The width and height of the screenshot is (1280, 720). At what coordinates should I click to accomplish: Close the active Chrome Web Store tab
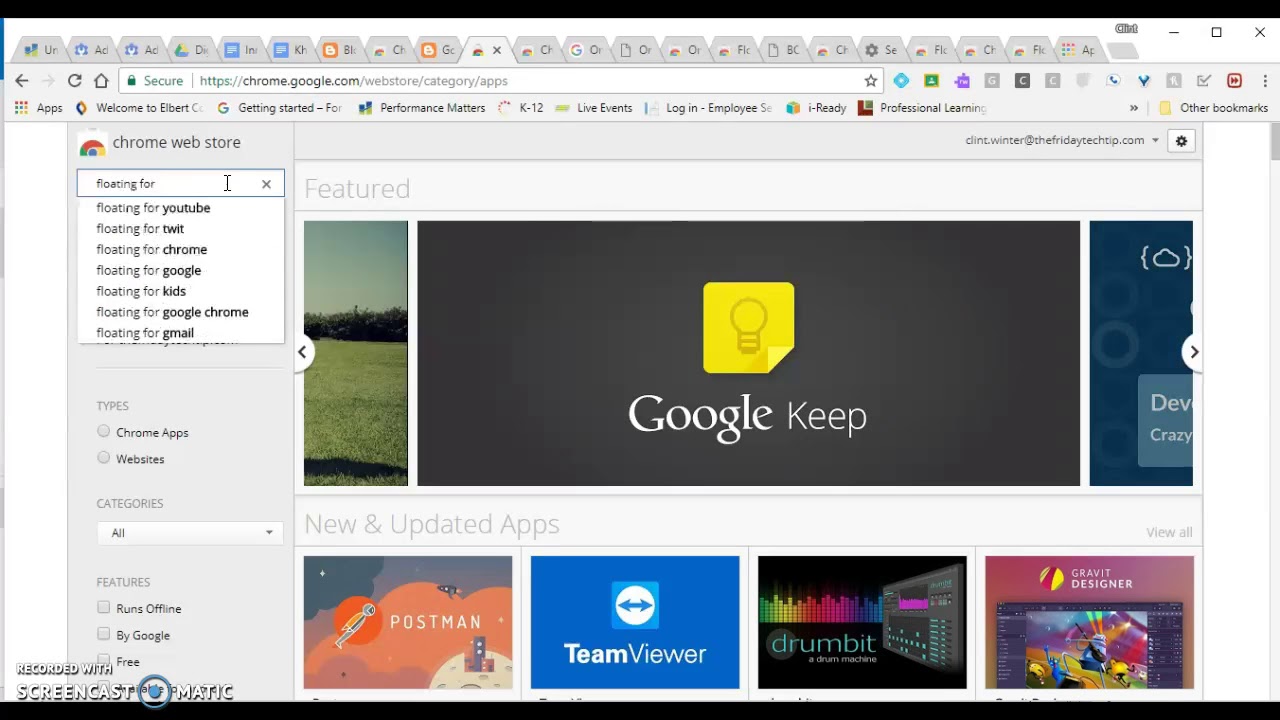(497, 50)
